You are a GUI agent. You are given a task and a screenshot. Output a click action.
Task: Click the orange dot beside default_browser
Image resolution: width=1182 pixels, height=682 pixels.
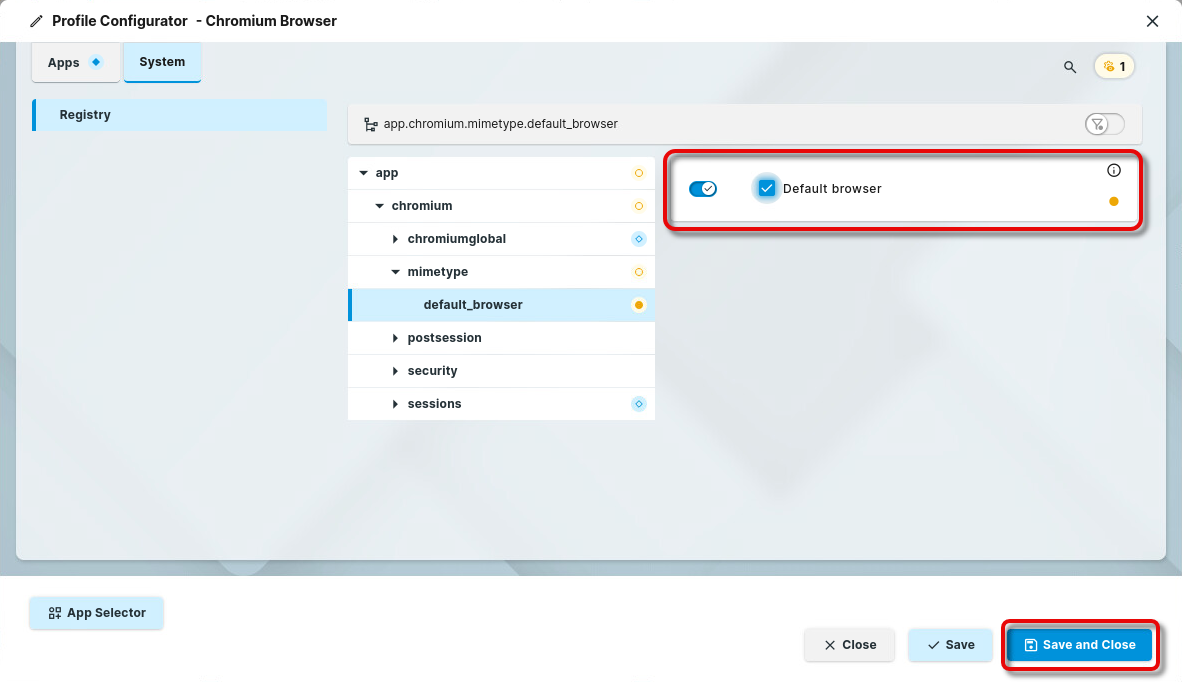[x=639, y=305]
